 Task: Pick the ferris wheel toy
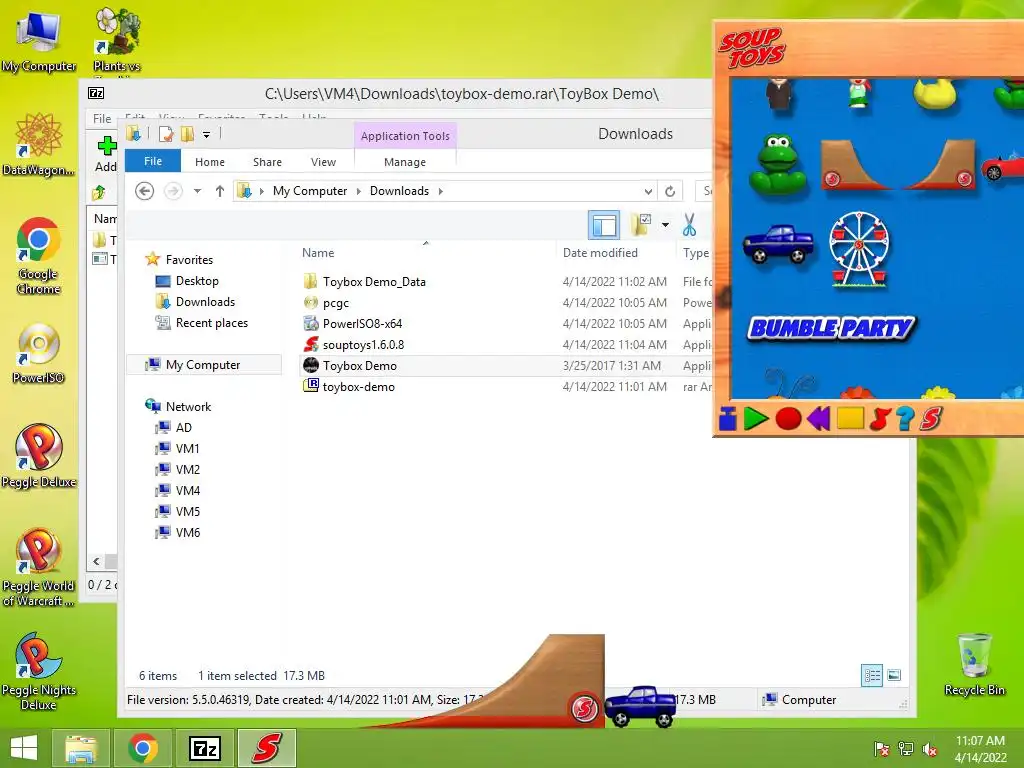pos(859,249)
